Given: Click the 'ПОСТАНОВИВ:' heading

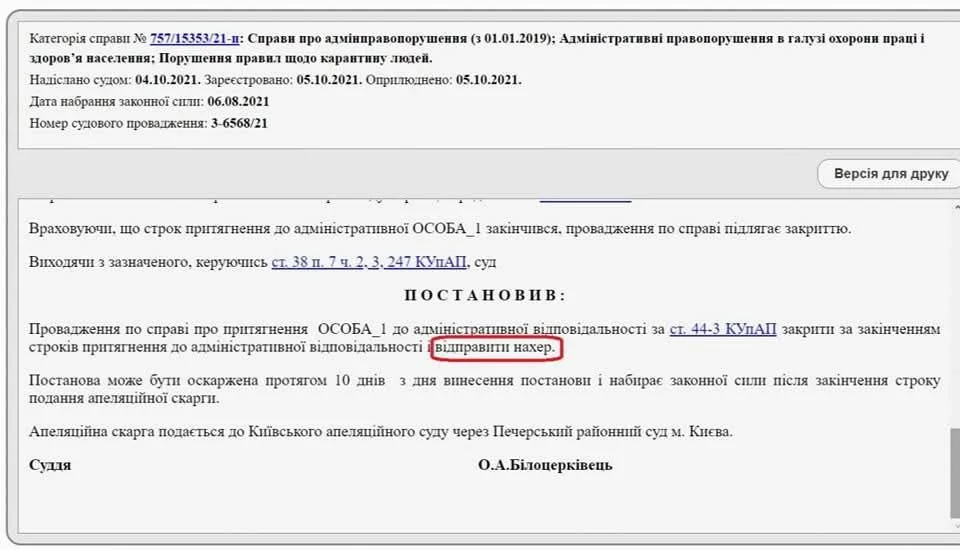Looking at the screenshot, I should tap(484, 295).
